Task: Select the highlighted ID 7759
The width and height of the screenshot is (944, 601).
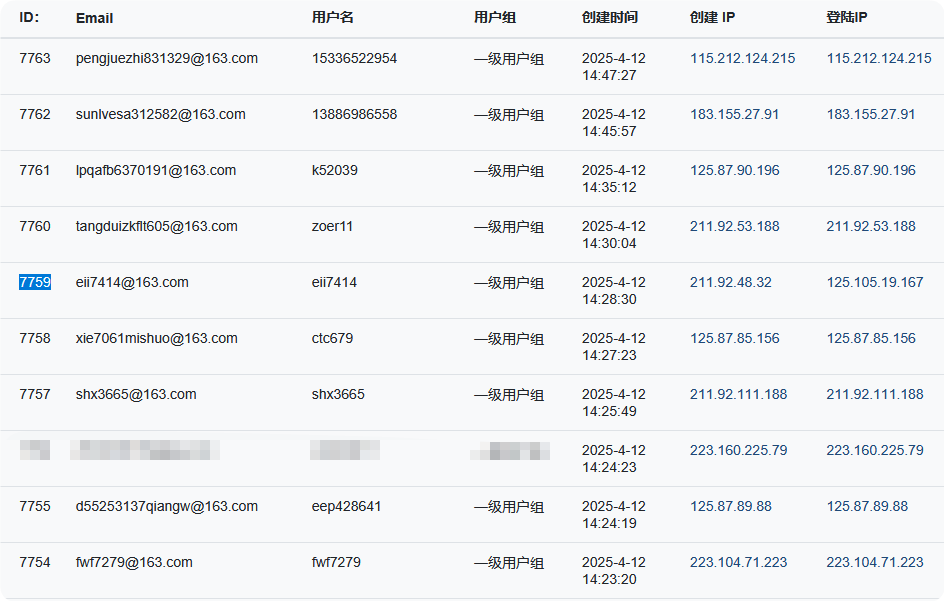Action: pos(35,282)
